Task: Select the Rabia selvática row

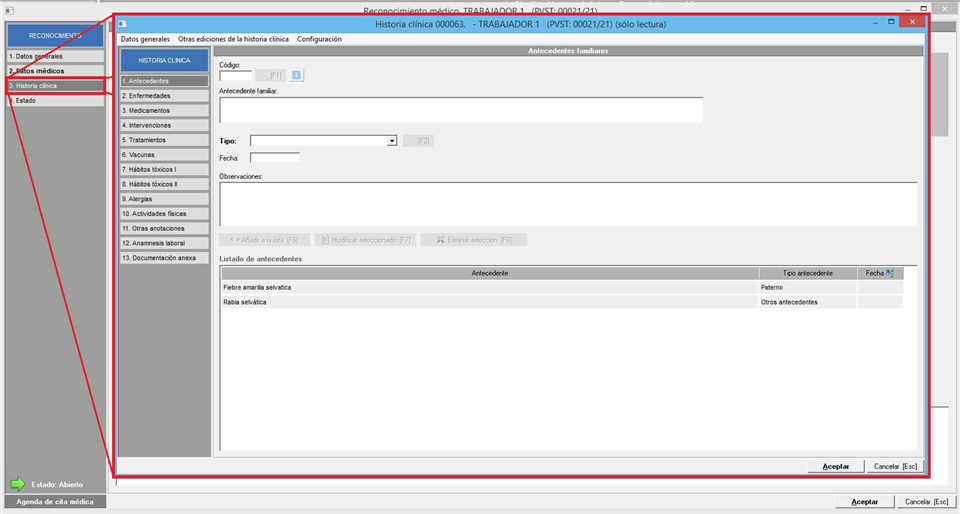Action: coord(562,302)
